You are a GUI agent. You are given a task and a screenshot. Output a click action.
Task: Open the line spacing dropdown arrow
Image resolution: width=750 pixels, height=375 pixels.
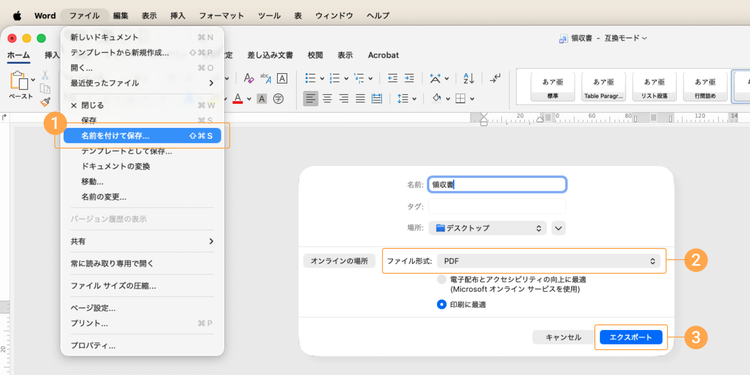[x=414, y=99]
